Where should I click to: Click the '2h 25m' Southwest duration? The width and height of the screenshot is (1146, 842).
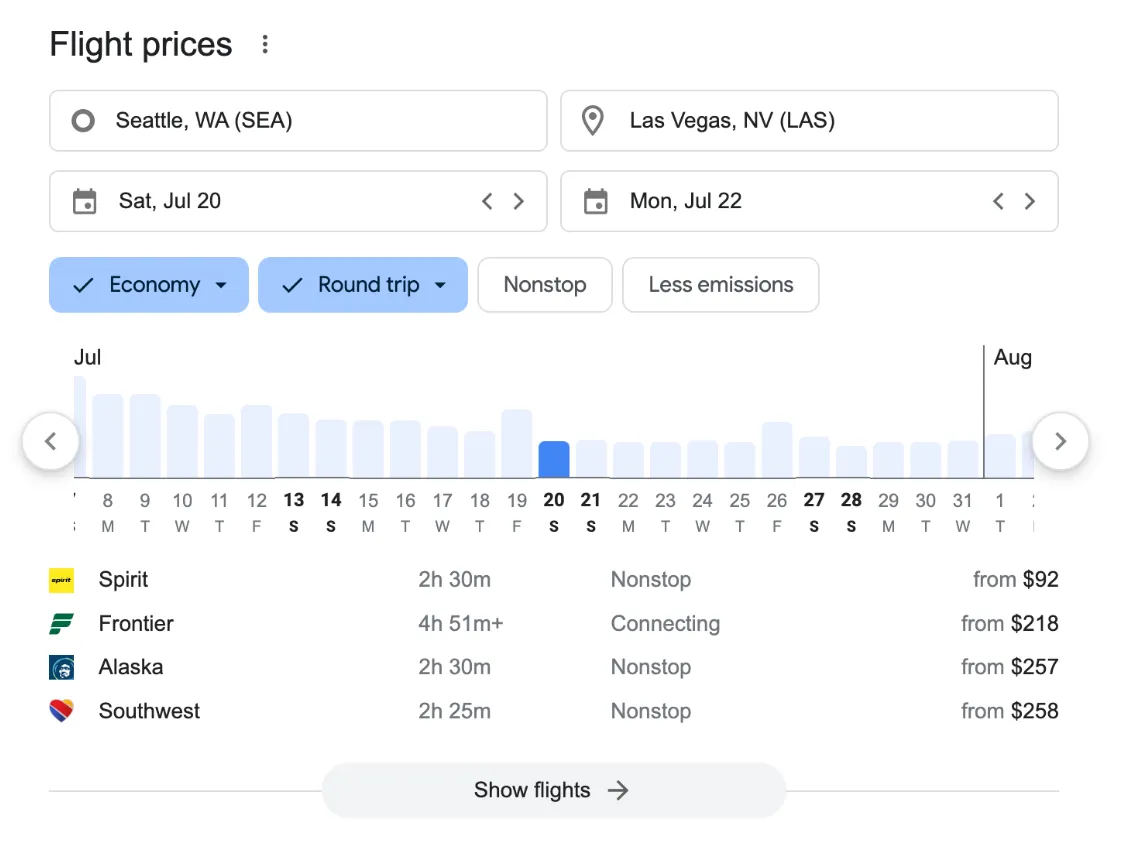tap(455, 711)
